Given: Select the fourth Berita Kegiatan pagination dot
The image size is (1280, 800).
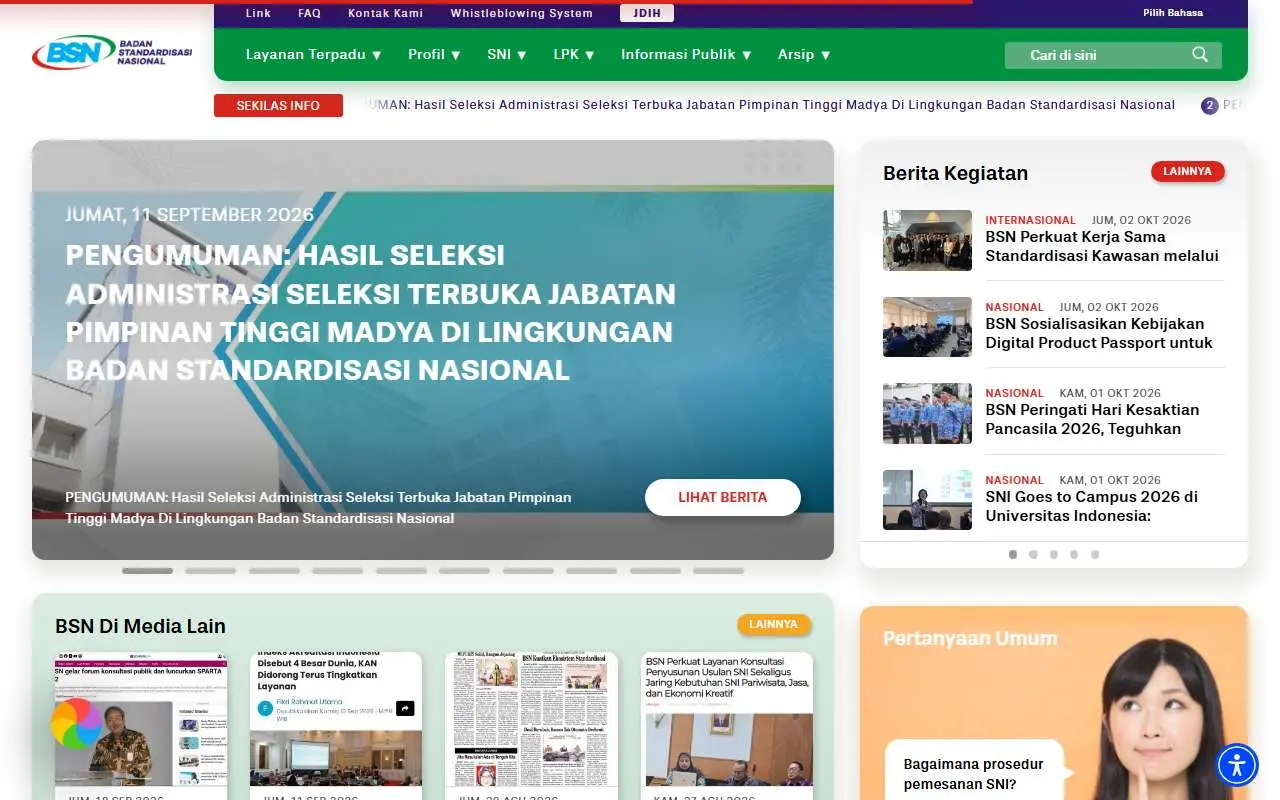Looking at the screenshot, I should pos(1074,554).
